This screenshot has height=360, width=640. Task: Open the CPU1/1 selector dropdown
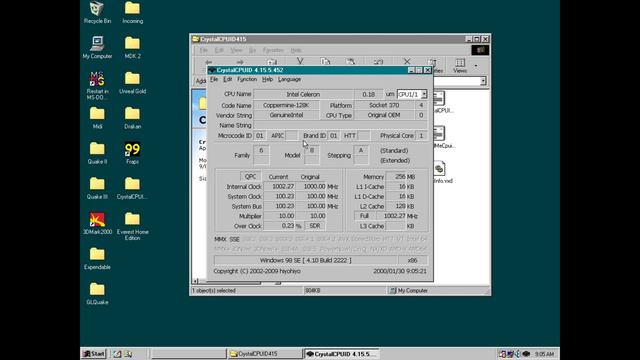pos(424,94)
